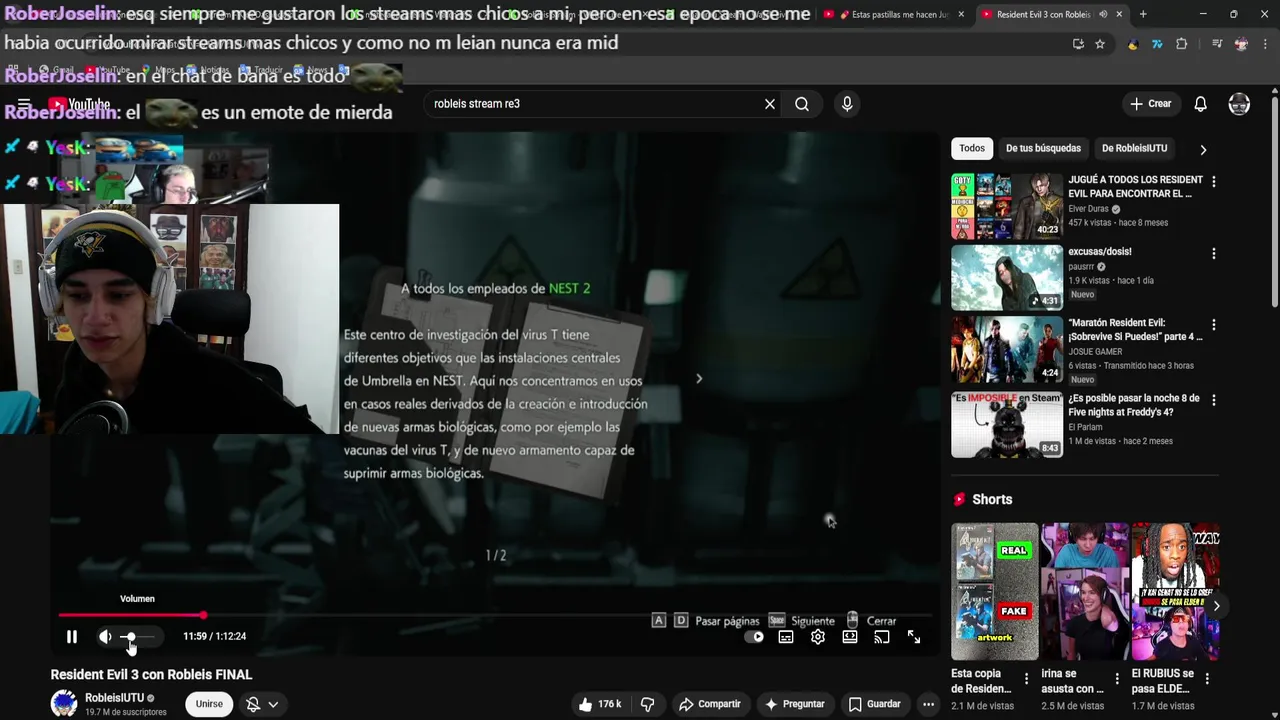
Task: Open the browser extensions puzzle icon
Action: tap(1182, 44)
